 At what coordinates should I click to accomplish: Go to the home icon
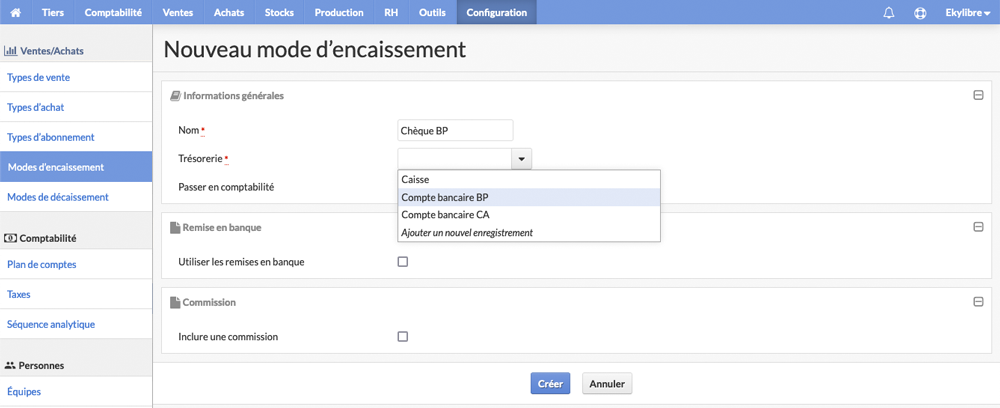click(16, 12)
